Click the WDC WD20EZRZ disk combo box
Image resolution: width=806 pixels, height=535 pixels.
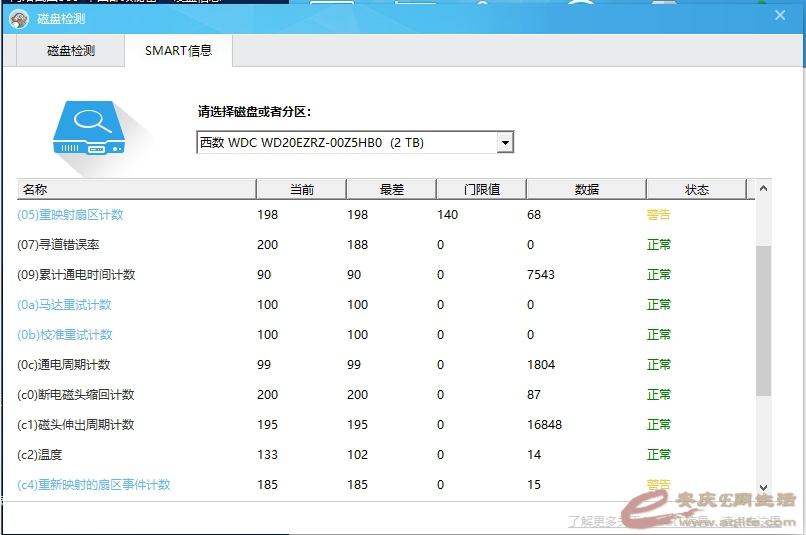pyautogui.click(x=345, y=143)
